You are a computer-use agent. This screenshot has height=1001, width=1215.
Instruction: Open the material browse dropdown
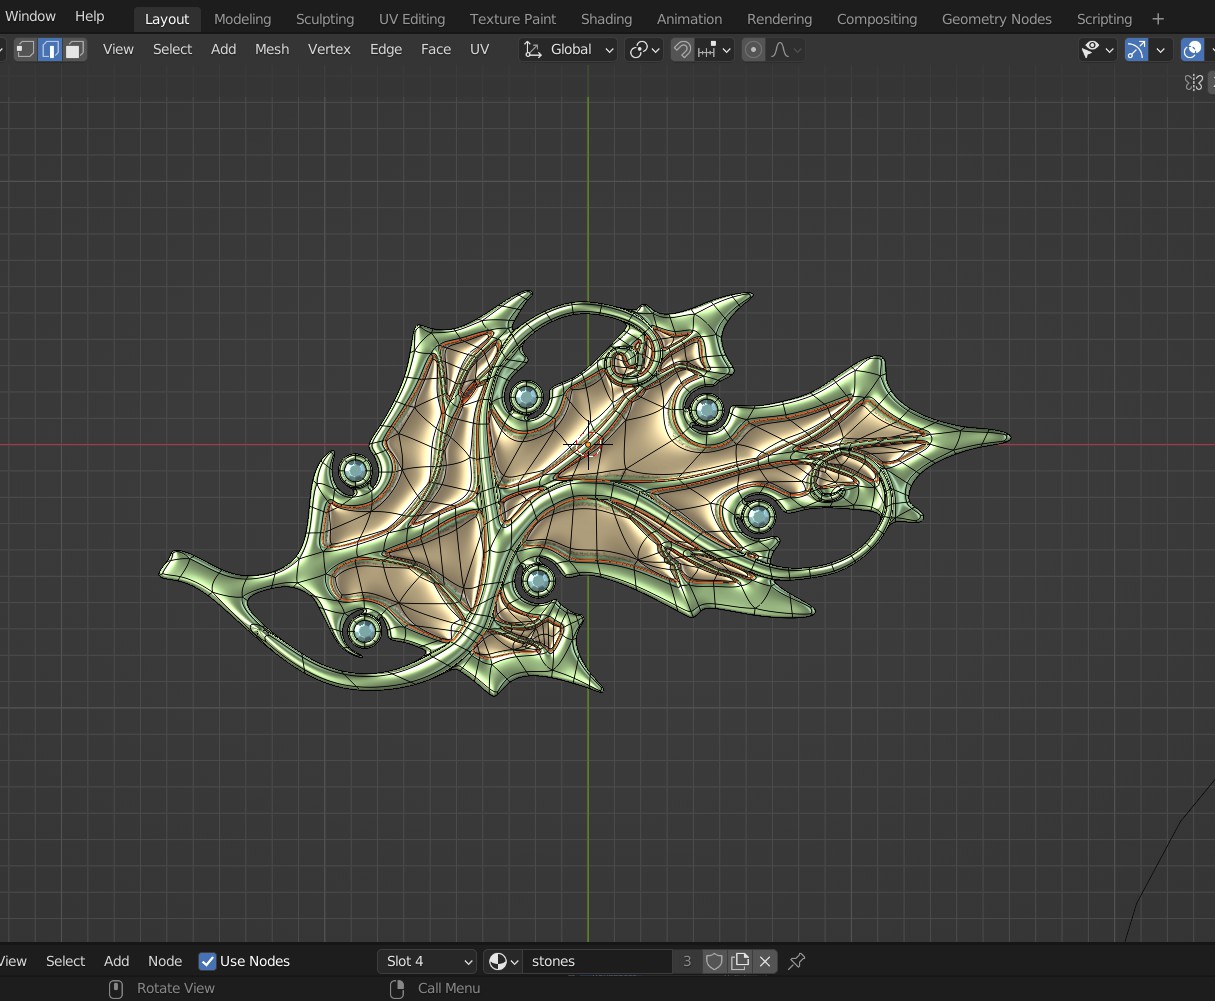[503, 961]
